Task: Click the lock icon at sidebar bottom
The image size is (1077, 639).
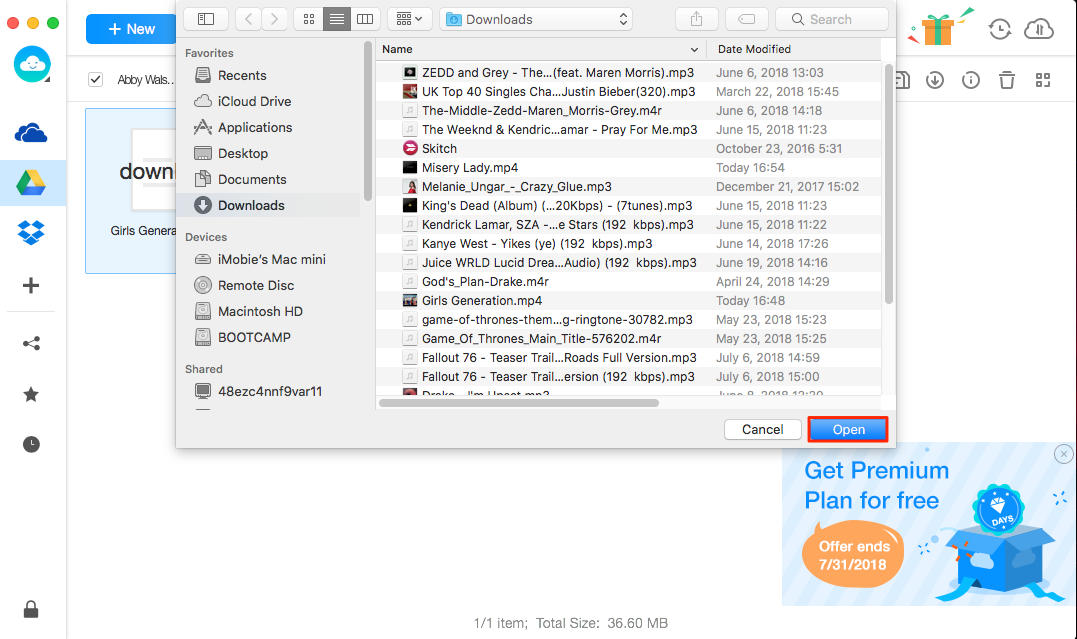Action: click(31, 609)
